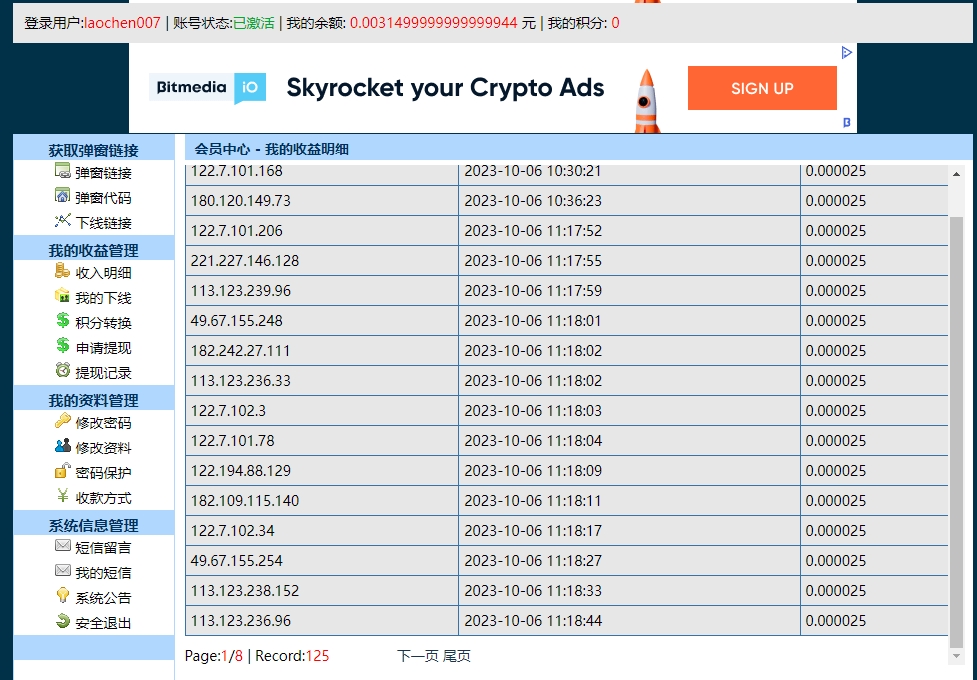Click the envelope icon beside 短信留言
The height and width of the screenshot is (680, 977).
point(62,547)
